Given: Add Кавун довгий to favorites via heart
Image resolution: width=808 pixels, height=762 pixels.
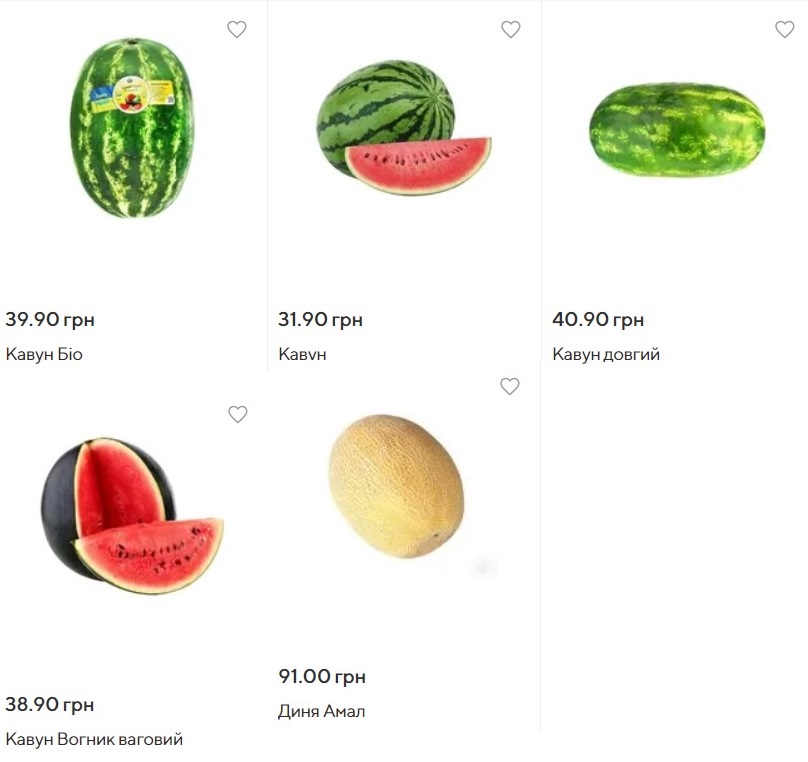Looking at the screenshot, I should click(785, 30).
